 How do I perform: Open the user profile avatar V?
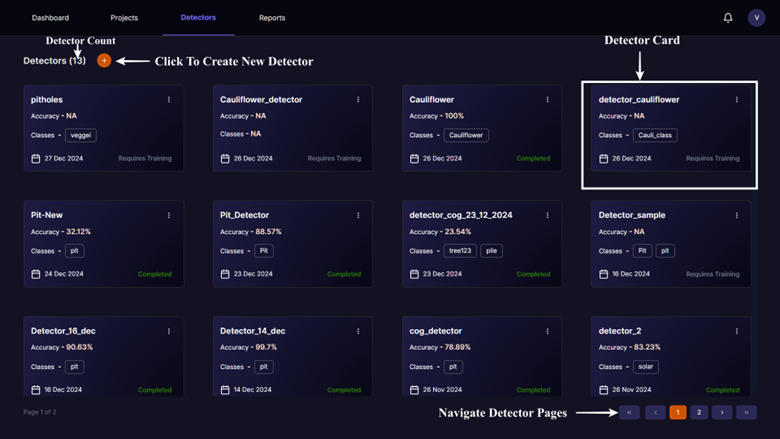coord(756,18)
